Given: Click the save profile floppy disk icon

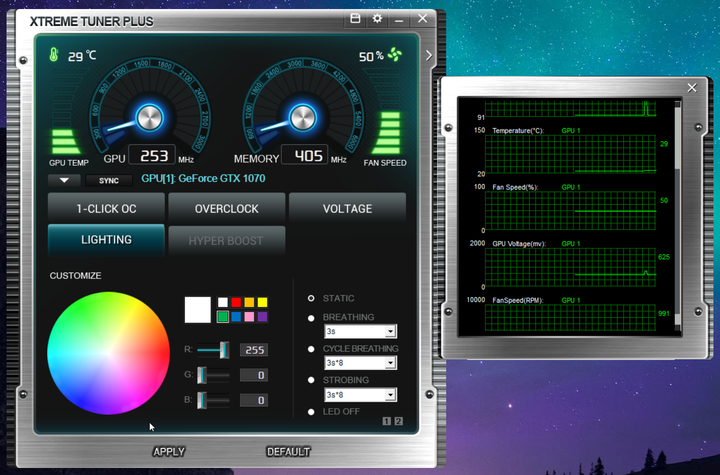Looking at the screenshot, I should point(355,18).
